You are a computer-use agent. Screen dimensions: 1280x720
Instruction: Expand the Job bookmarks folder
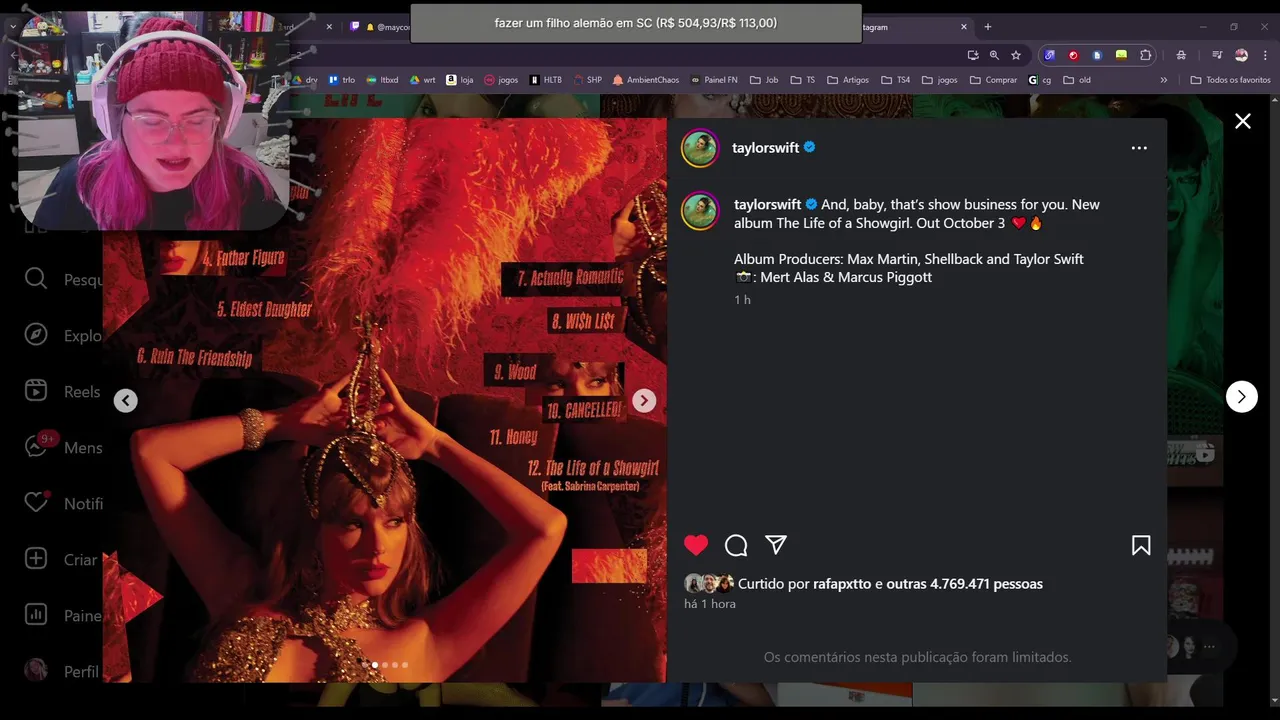point(764,80)
